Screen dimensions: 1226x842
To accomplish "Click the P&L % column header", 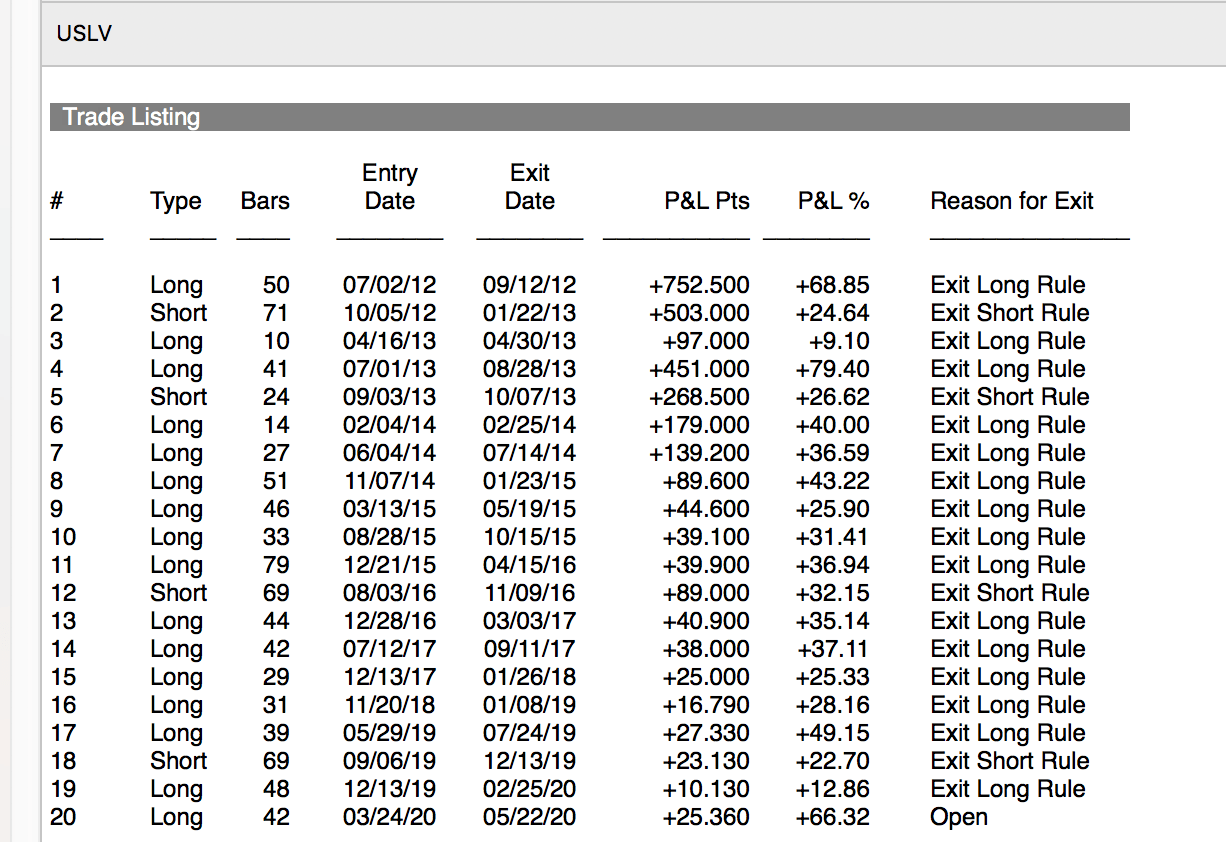I will [833, 201].
